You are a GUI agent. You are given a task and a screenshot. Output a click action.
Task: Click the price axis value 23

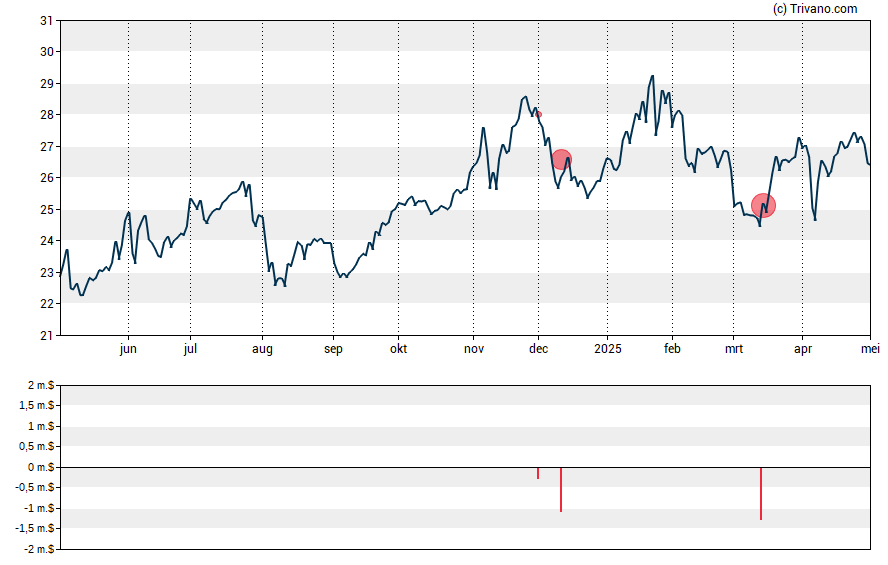[46, 273]
